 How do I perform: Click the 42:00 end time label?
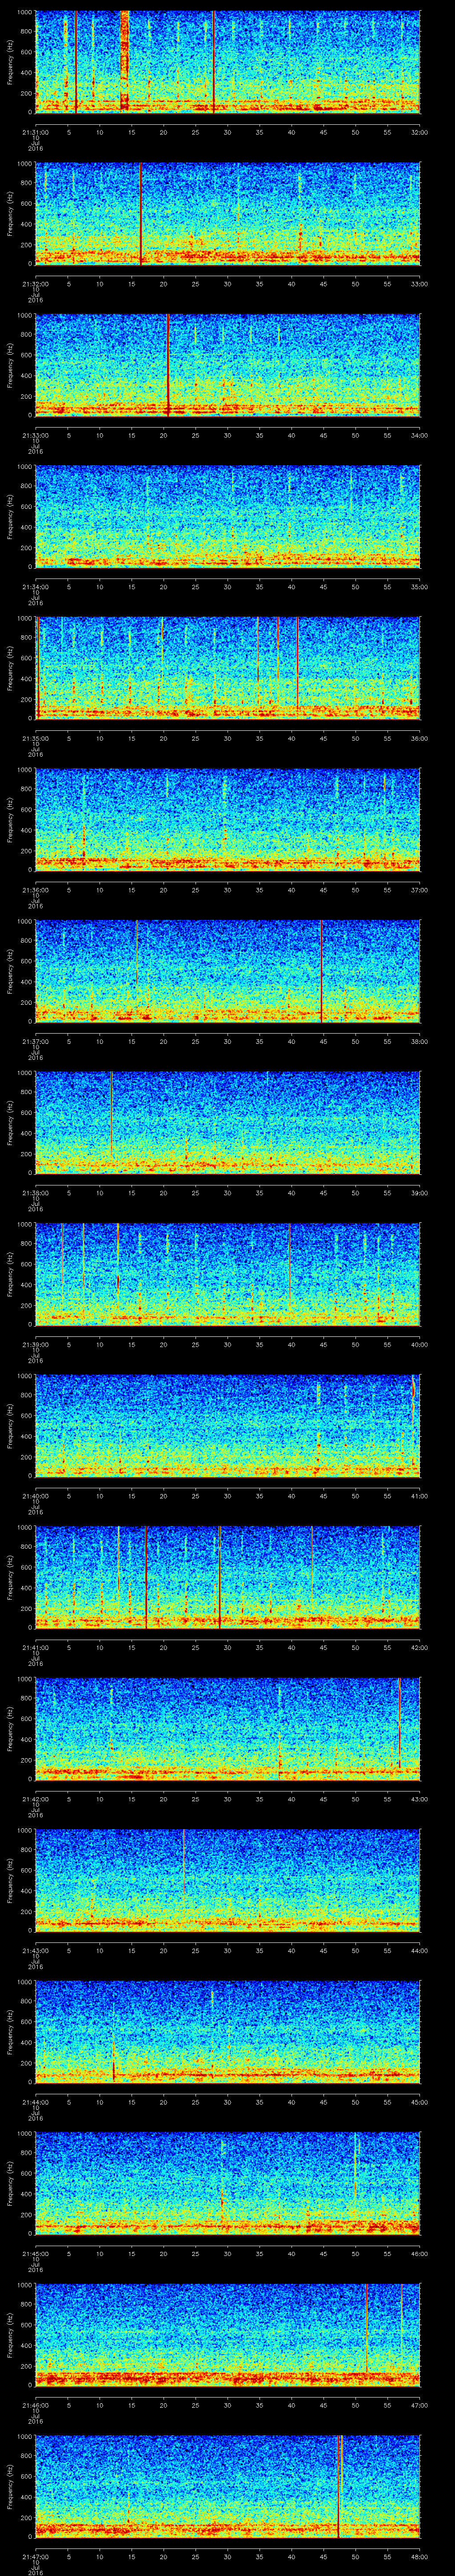point(419,1647)
